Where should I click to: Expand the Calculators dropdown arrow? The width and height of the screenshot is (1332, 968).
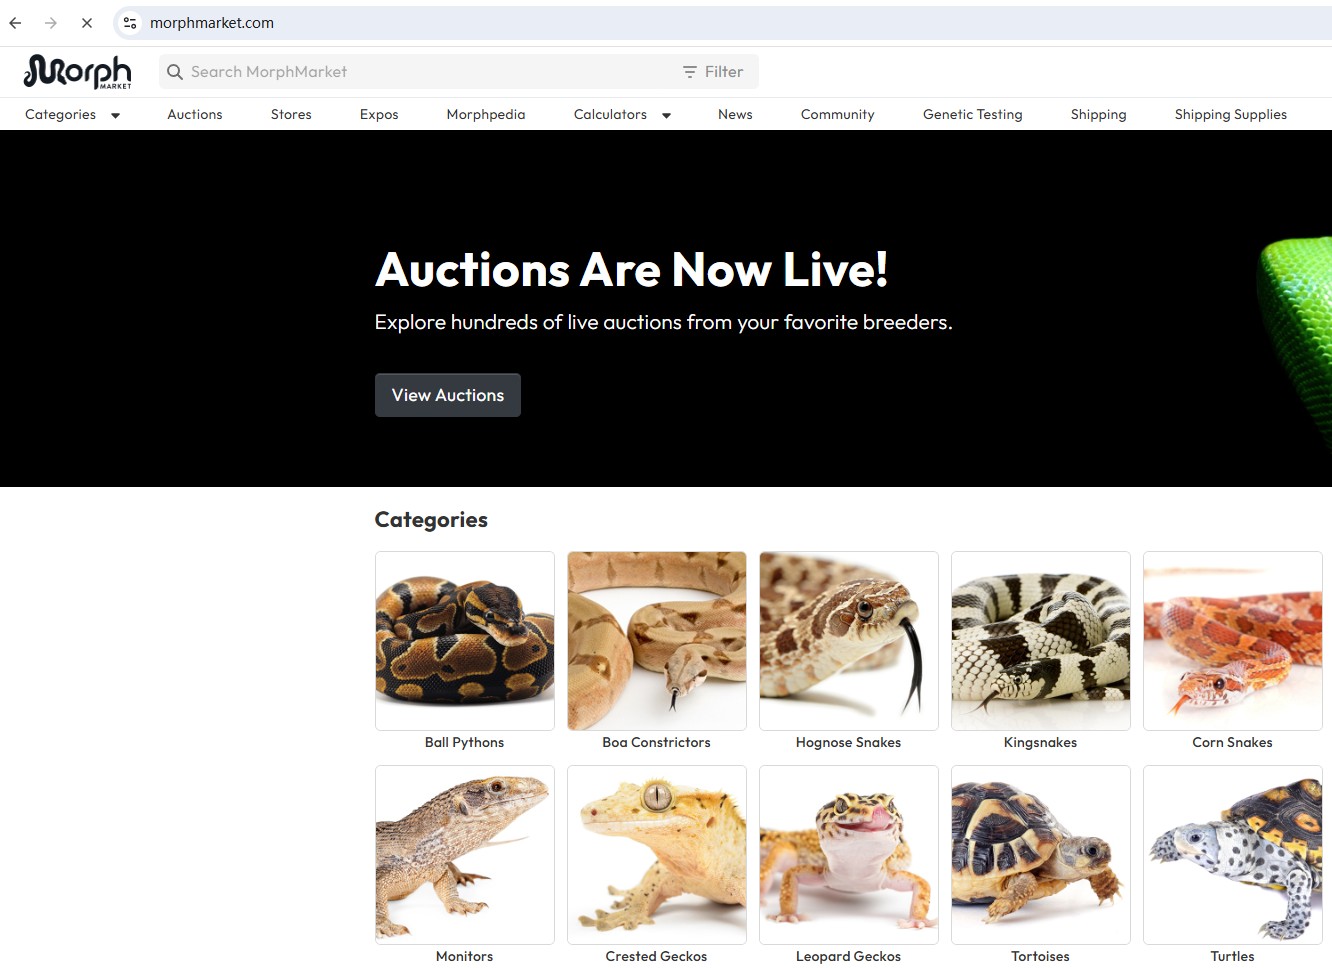coord(666,115)
